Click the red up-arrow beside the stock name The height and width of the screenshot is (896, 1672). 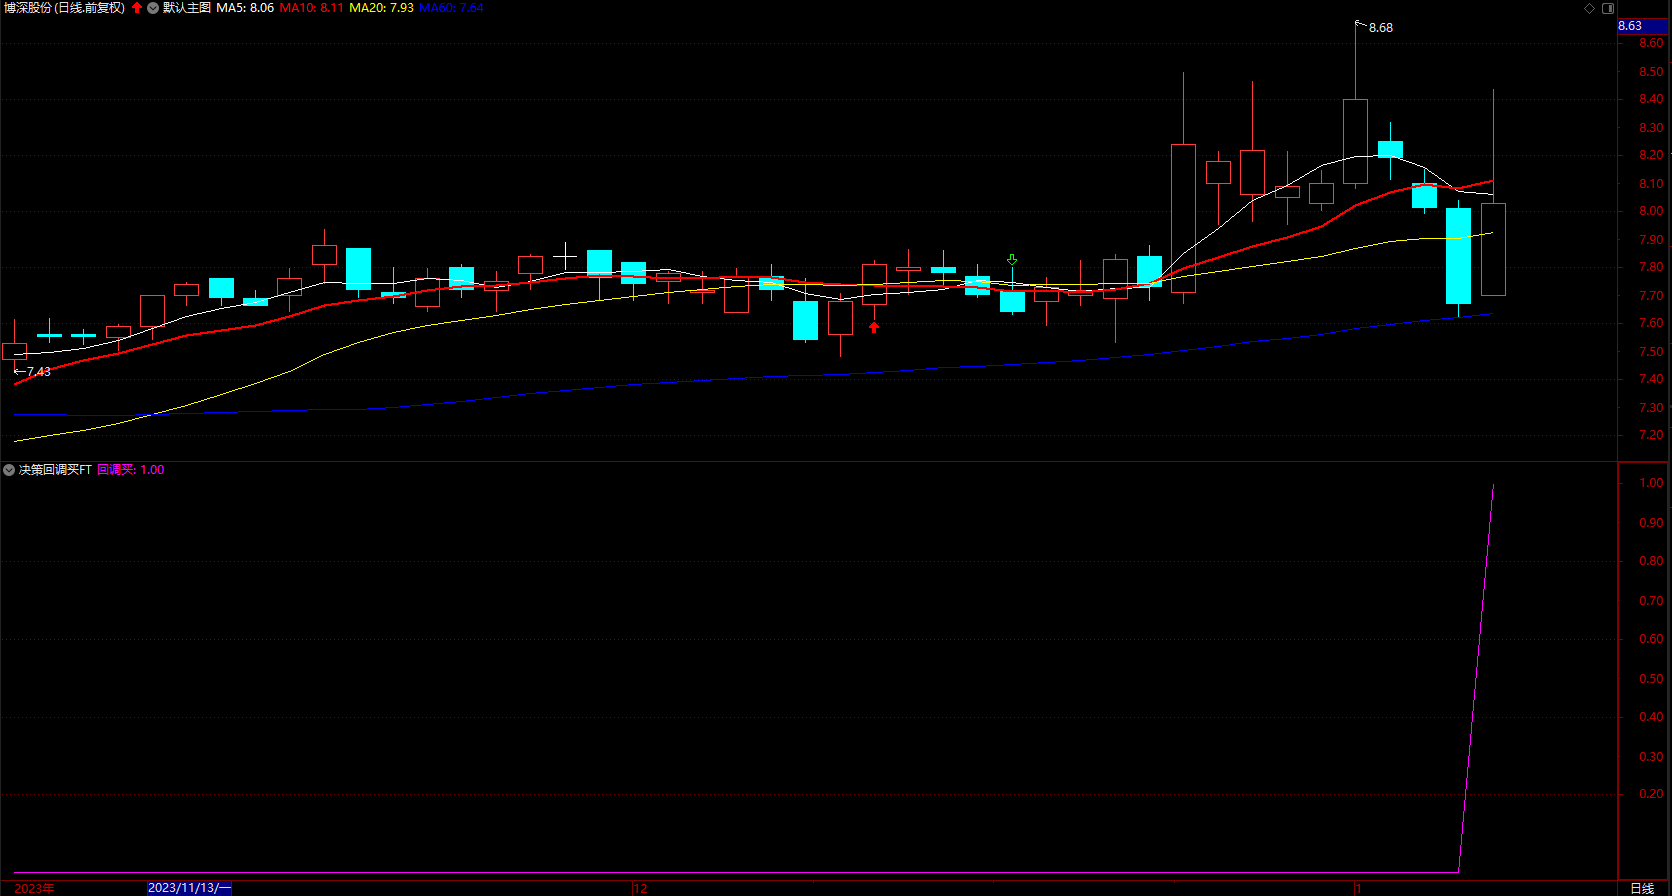pos(137,8)
